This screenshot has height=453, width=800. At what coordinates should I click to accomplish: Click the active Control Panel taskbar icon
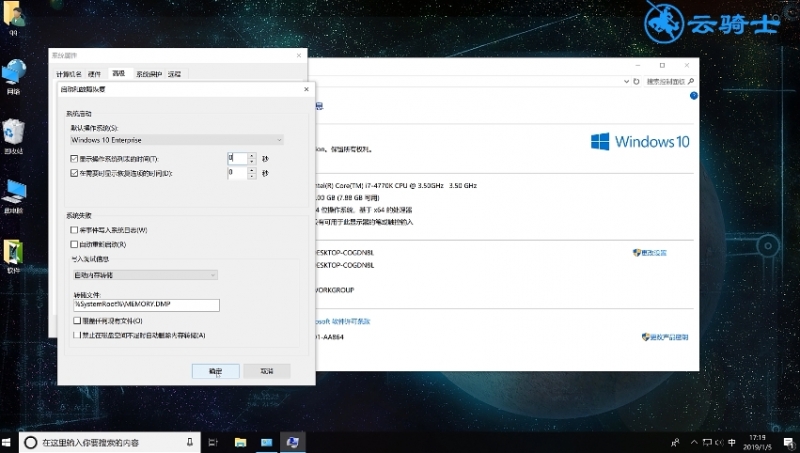(x=293, y=442)
